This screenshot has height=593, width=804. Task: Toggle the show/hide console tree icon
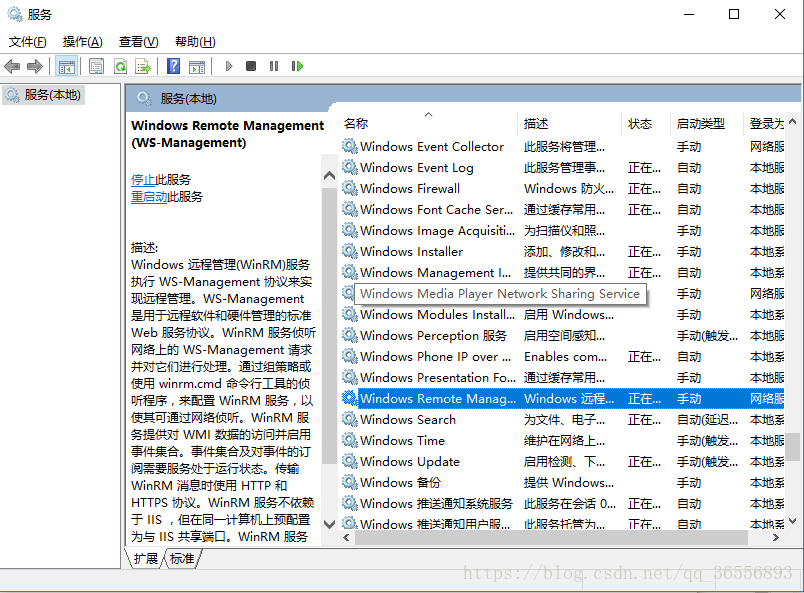pyautogui.click(x=67, y=66)
